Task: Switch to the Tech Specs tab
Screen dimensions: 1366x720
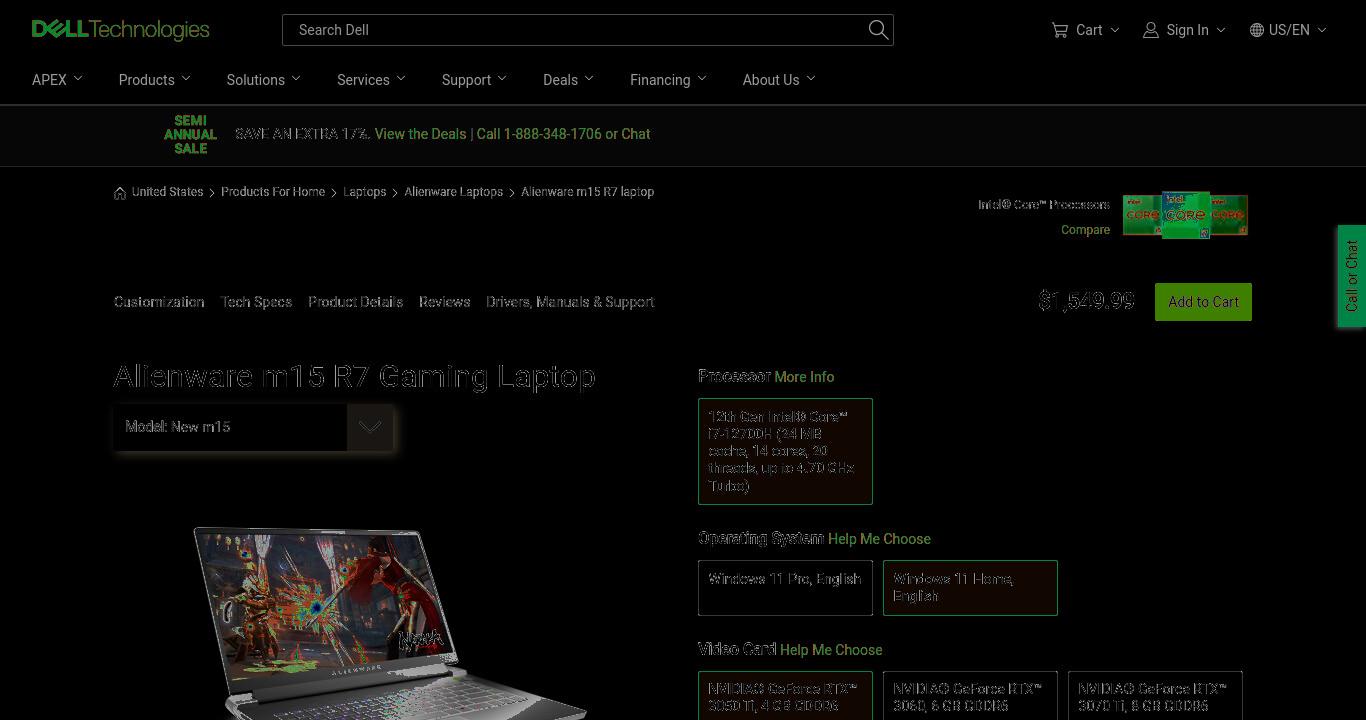Action: (256, 302)
